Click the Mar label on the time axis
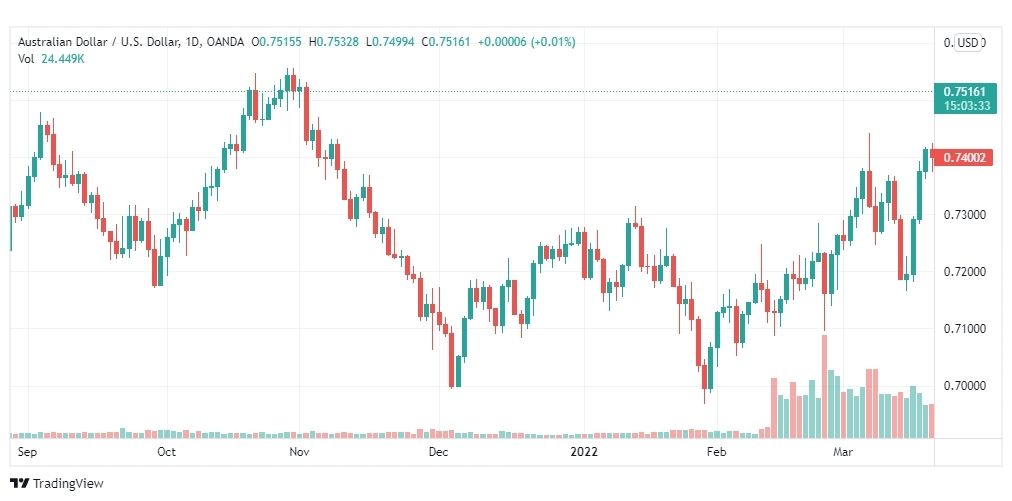1012x501 pixels. [x=842, y=452]
